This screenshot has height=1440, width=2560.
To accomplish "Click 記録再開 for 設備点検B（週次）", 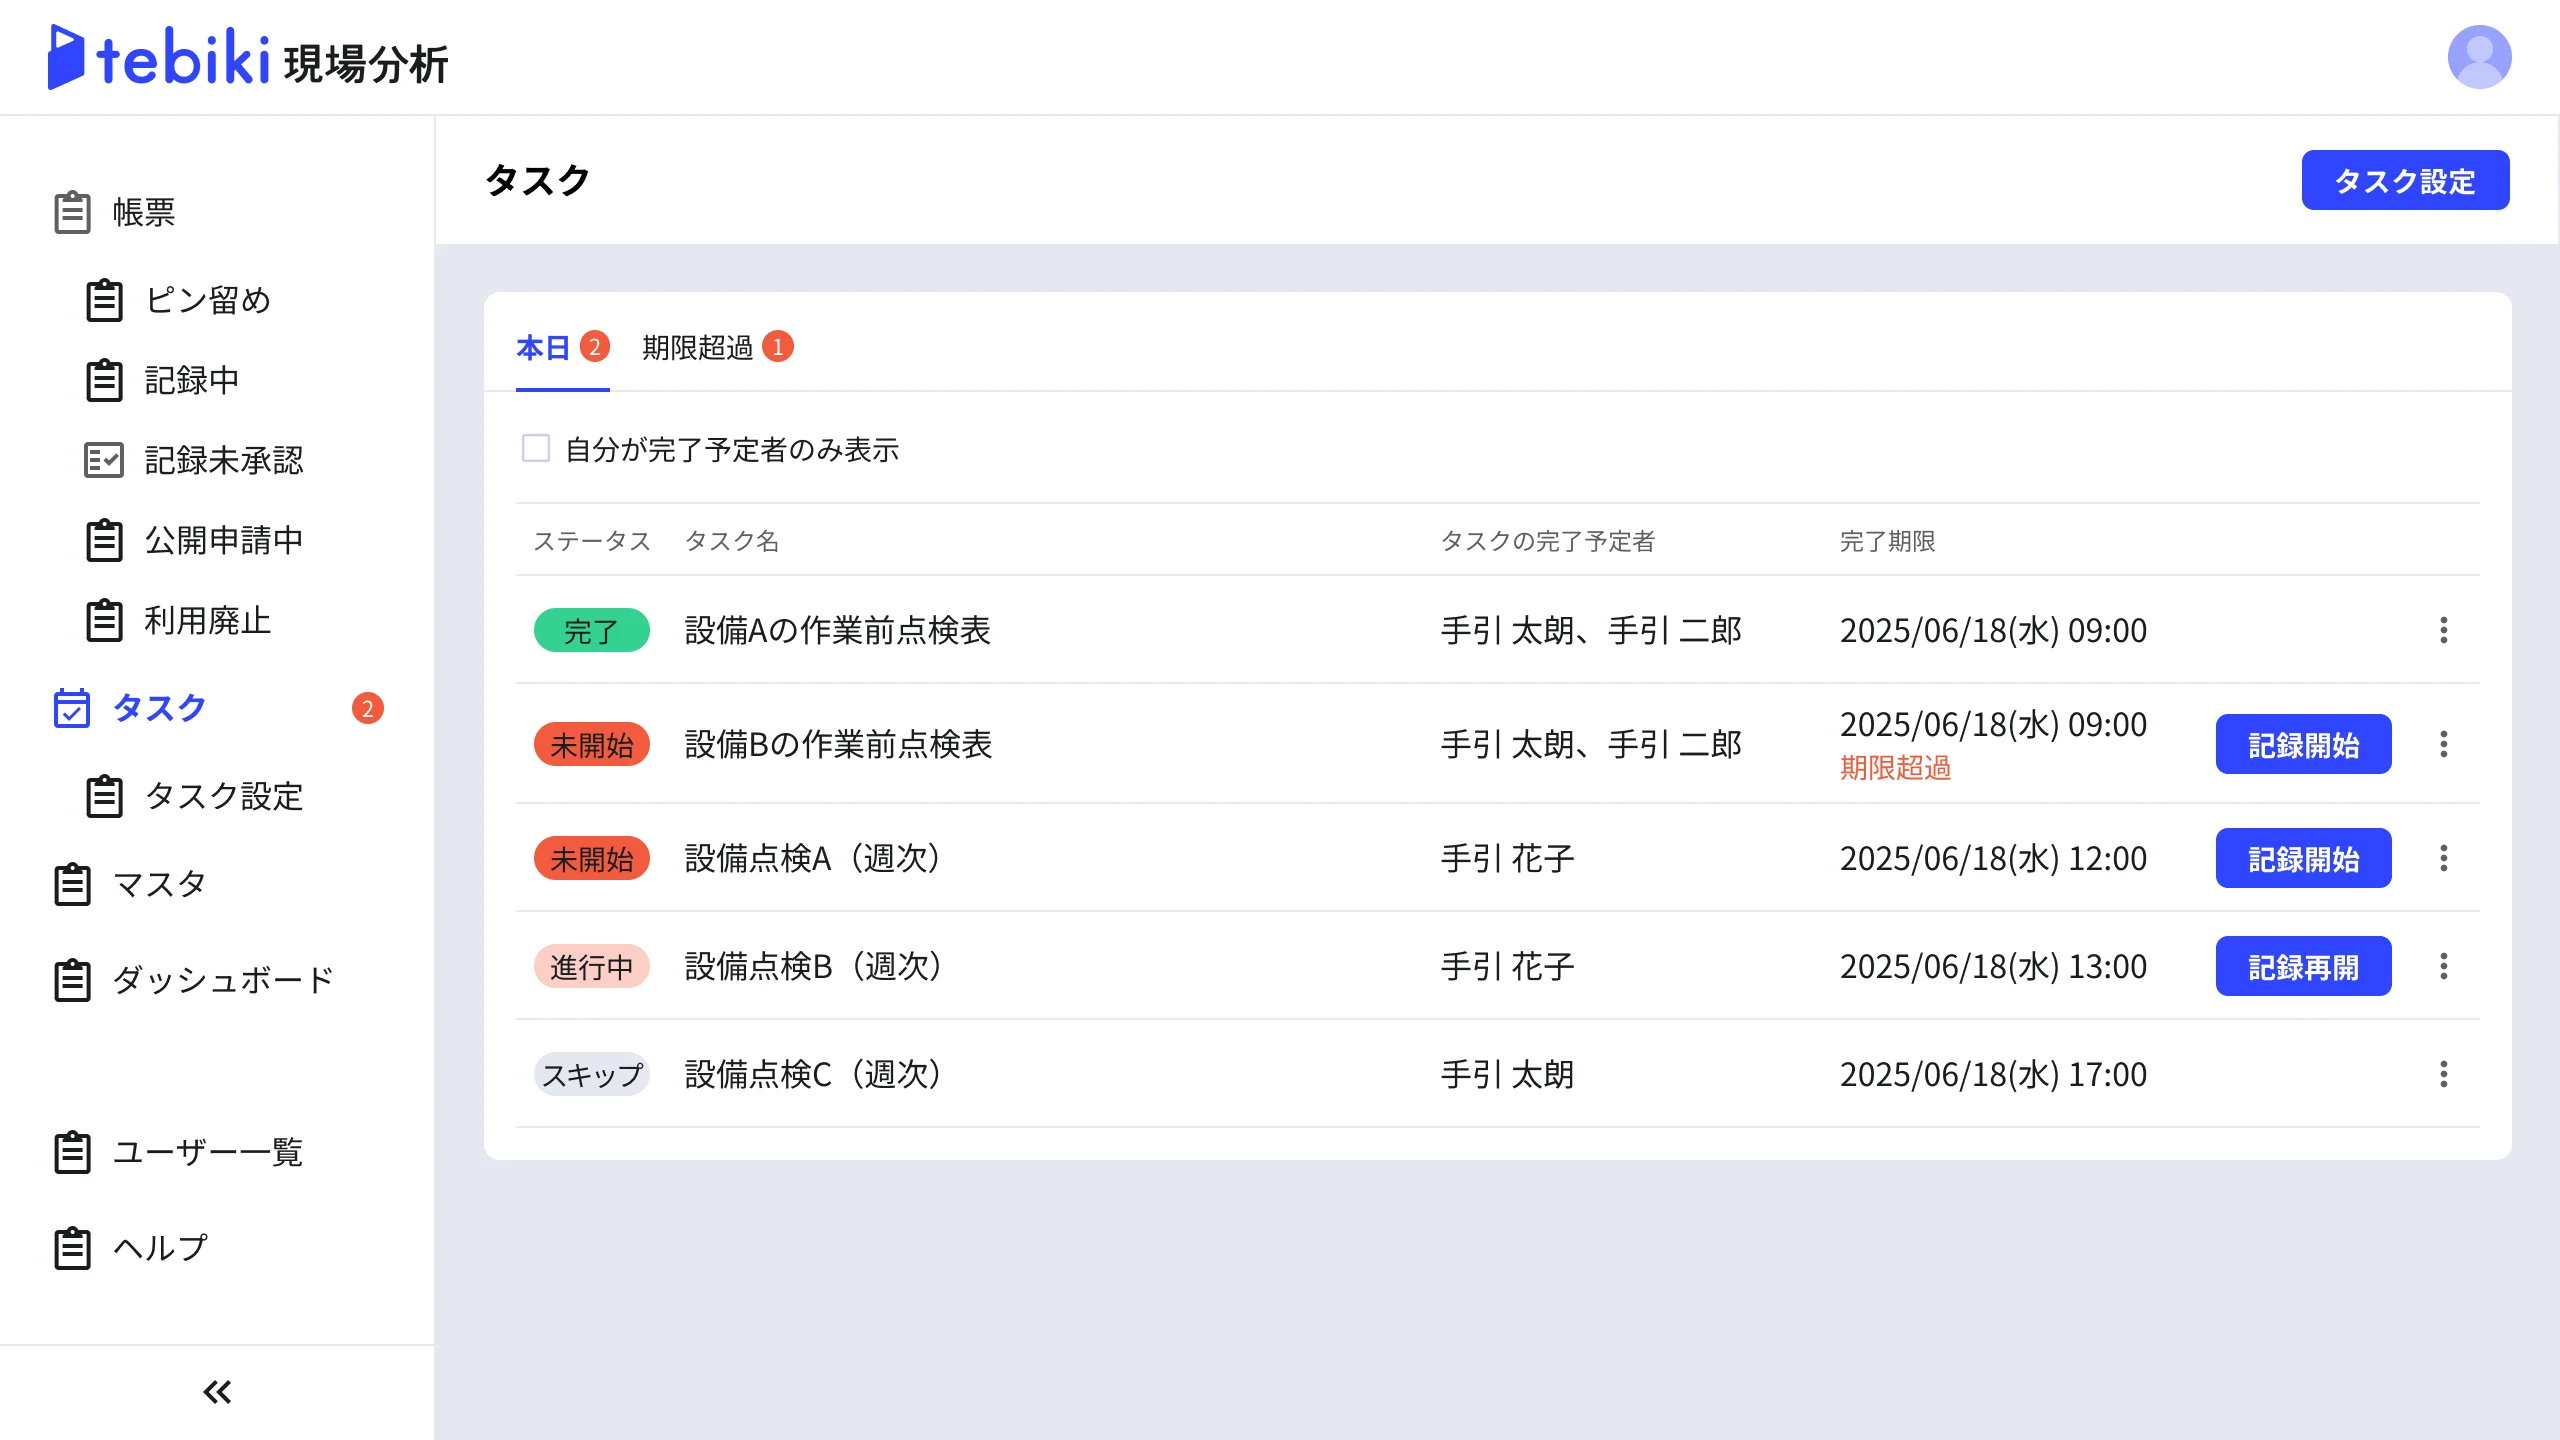I will [2302, 966].
